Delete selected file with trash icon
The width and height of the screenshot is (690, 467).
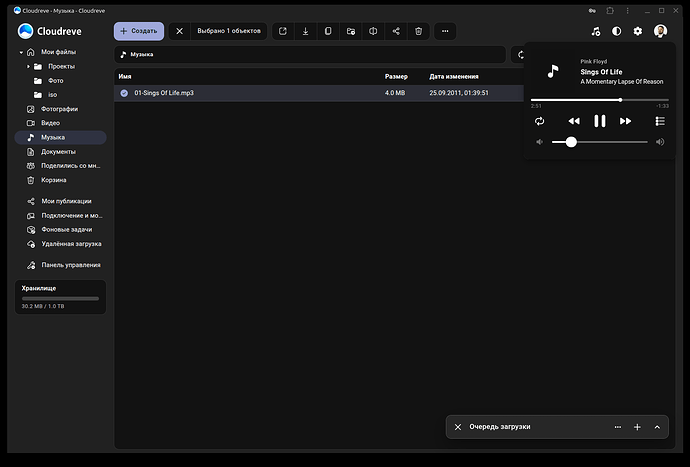pos(418,31)
